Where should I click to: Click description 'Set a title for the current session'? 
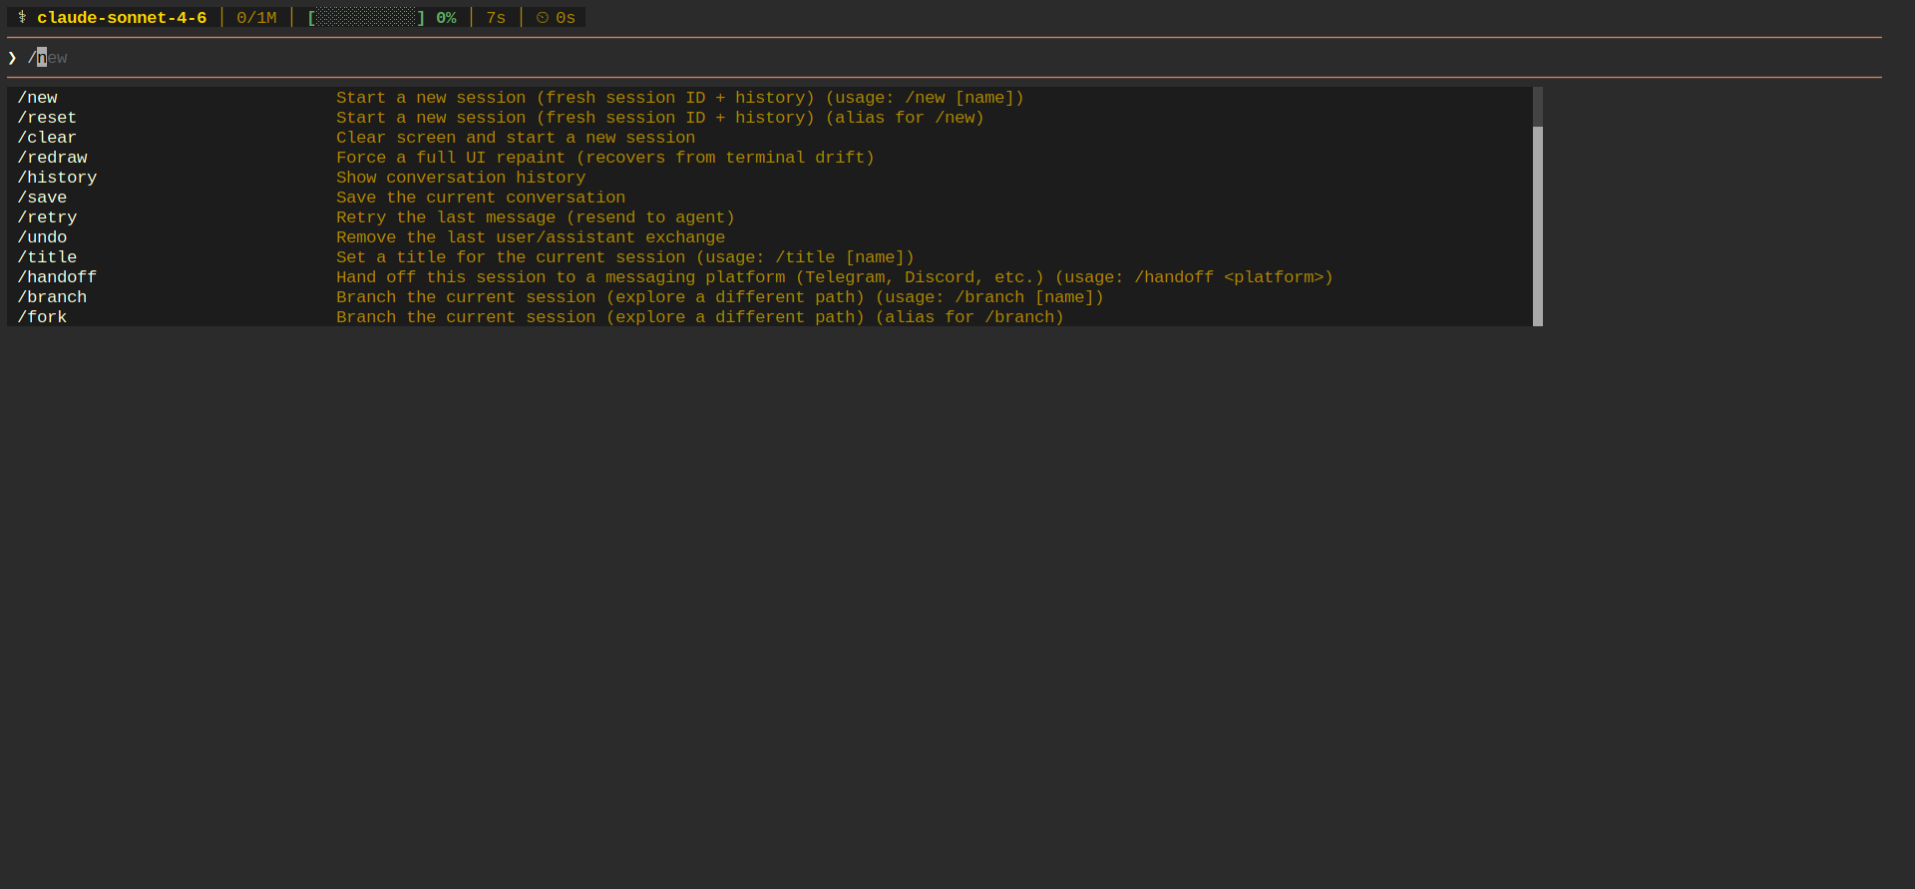(x=625, y=257)
